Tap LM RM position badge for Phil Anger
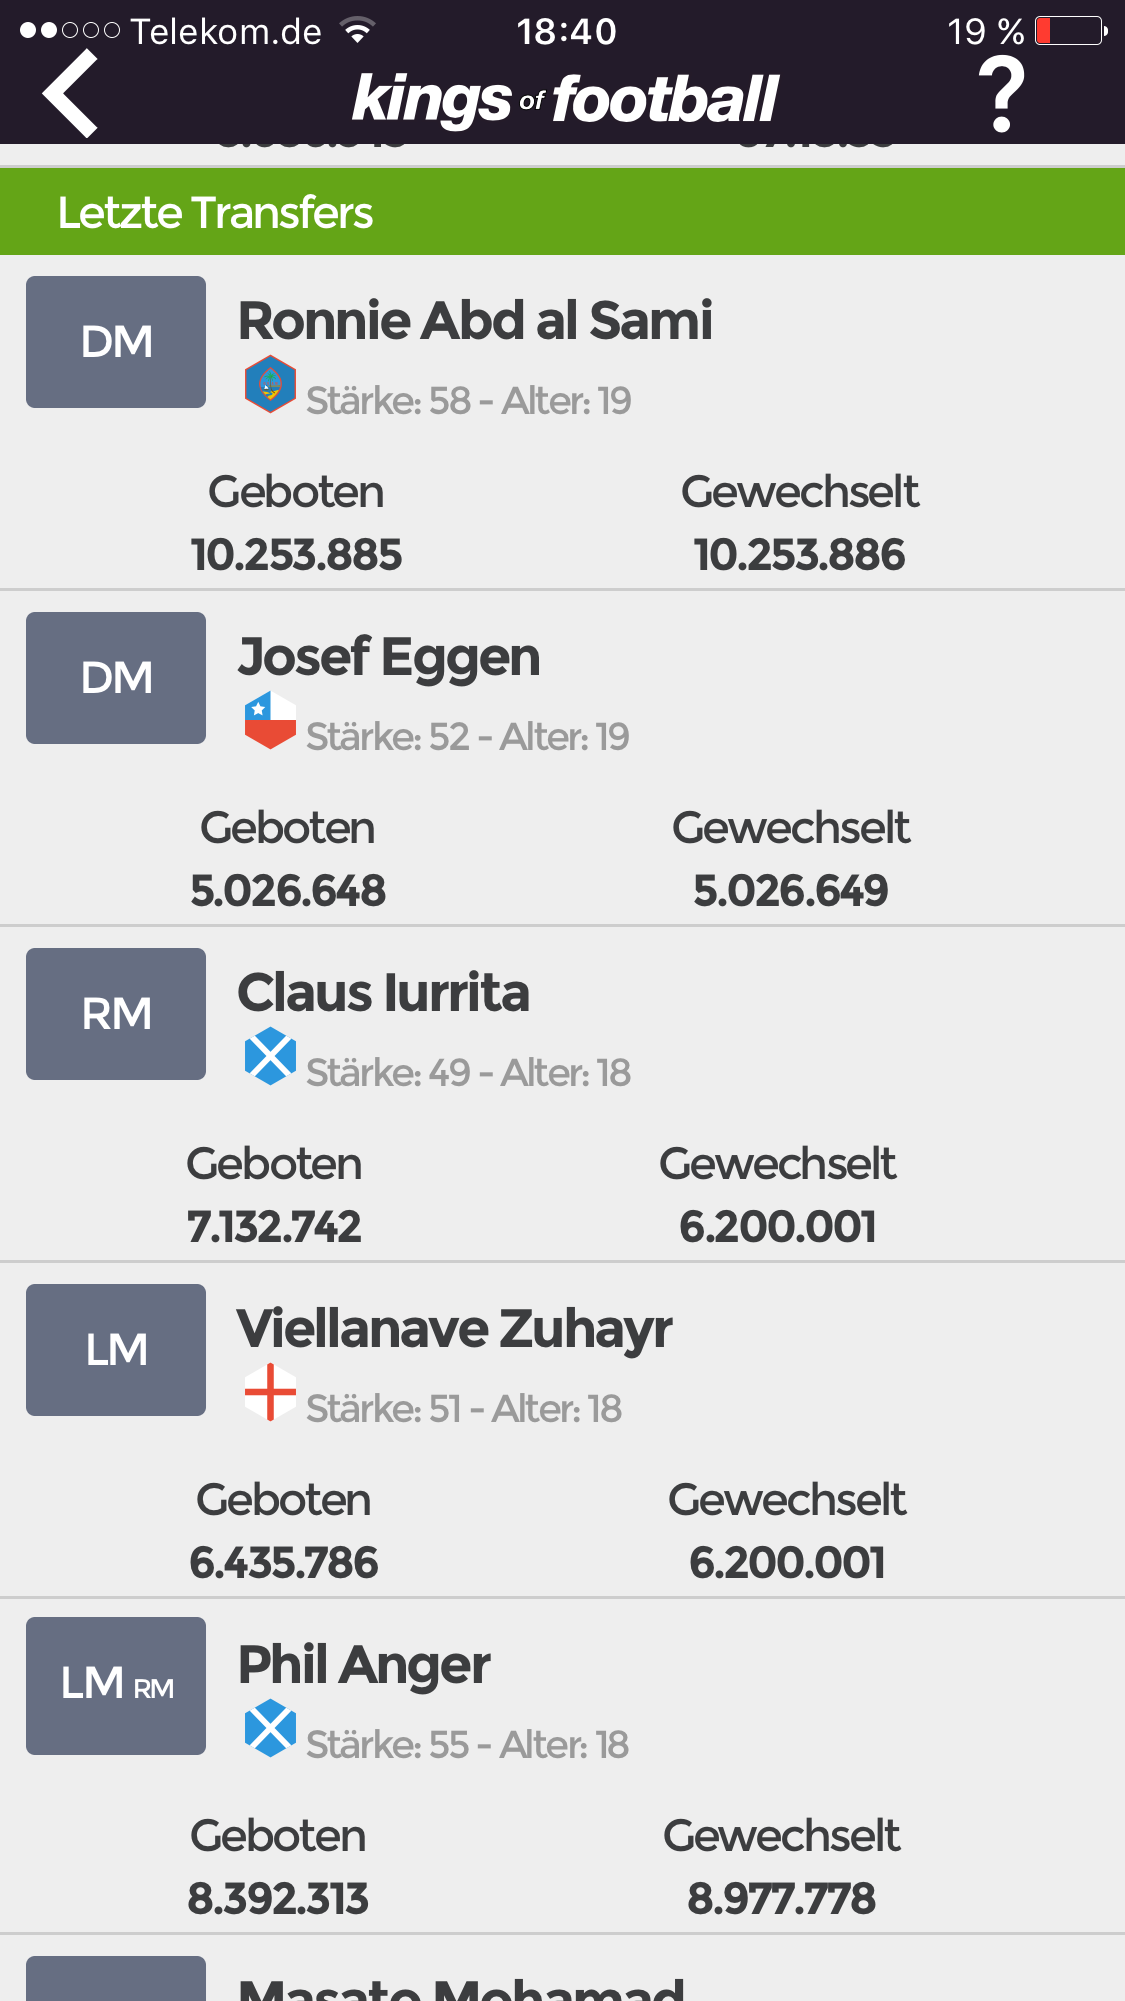This screenshot has height=2001, width=1125. pyautogui.click(x=116, y=1686)
